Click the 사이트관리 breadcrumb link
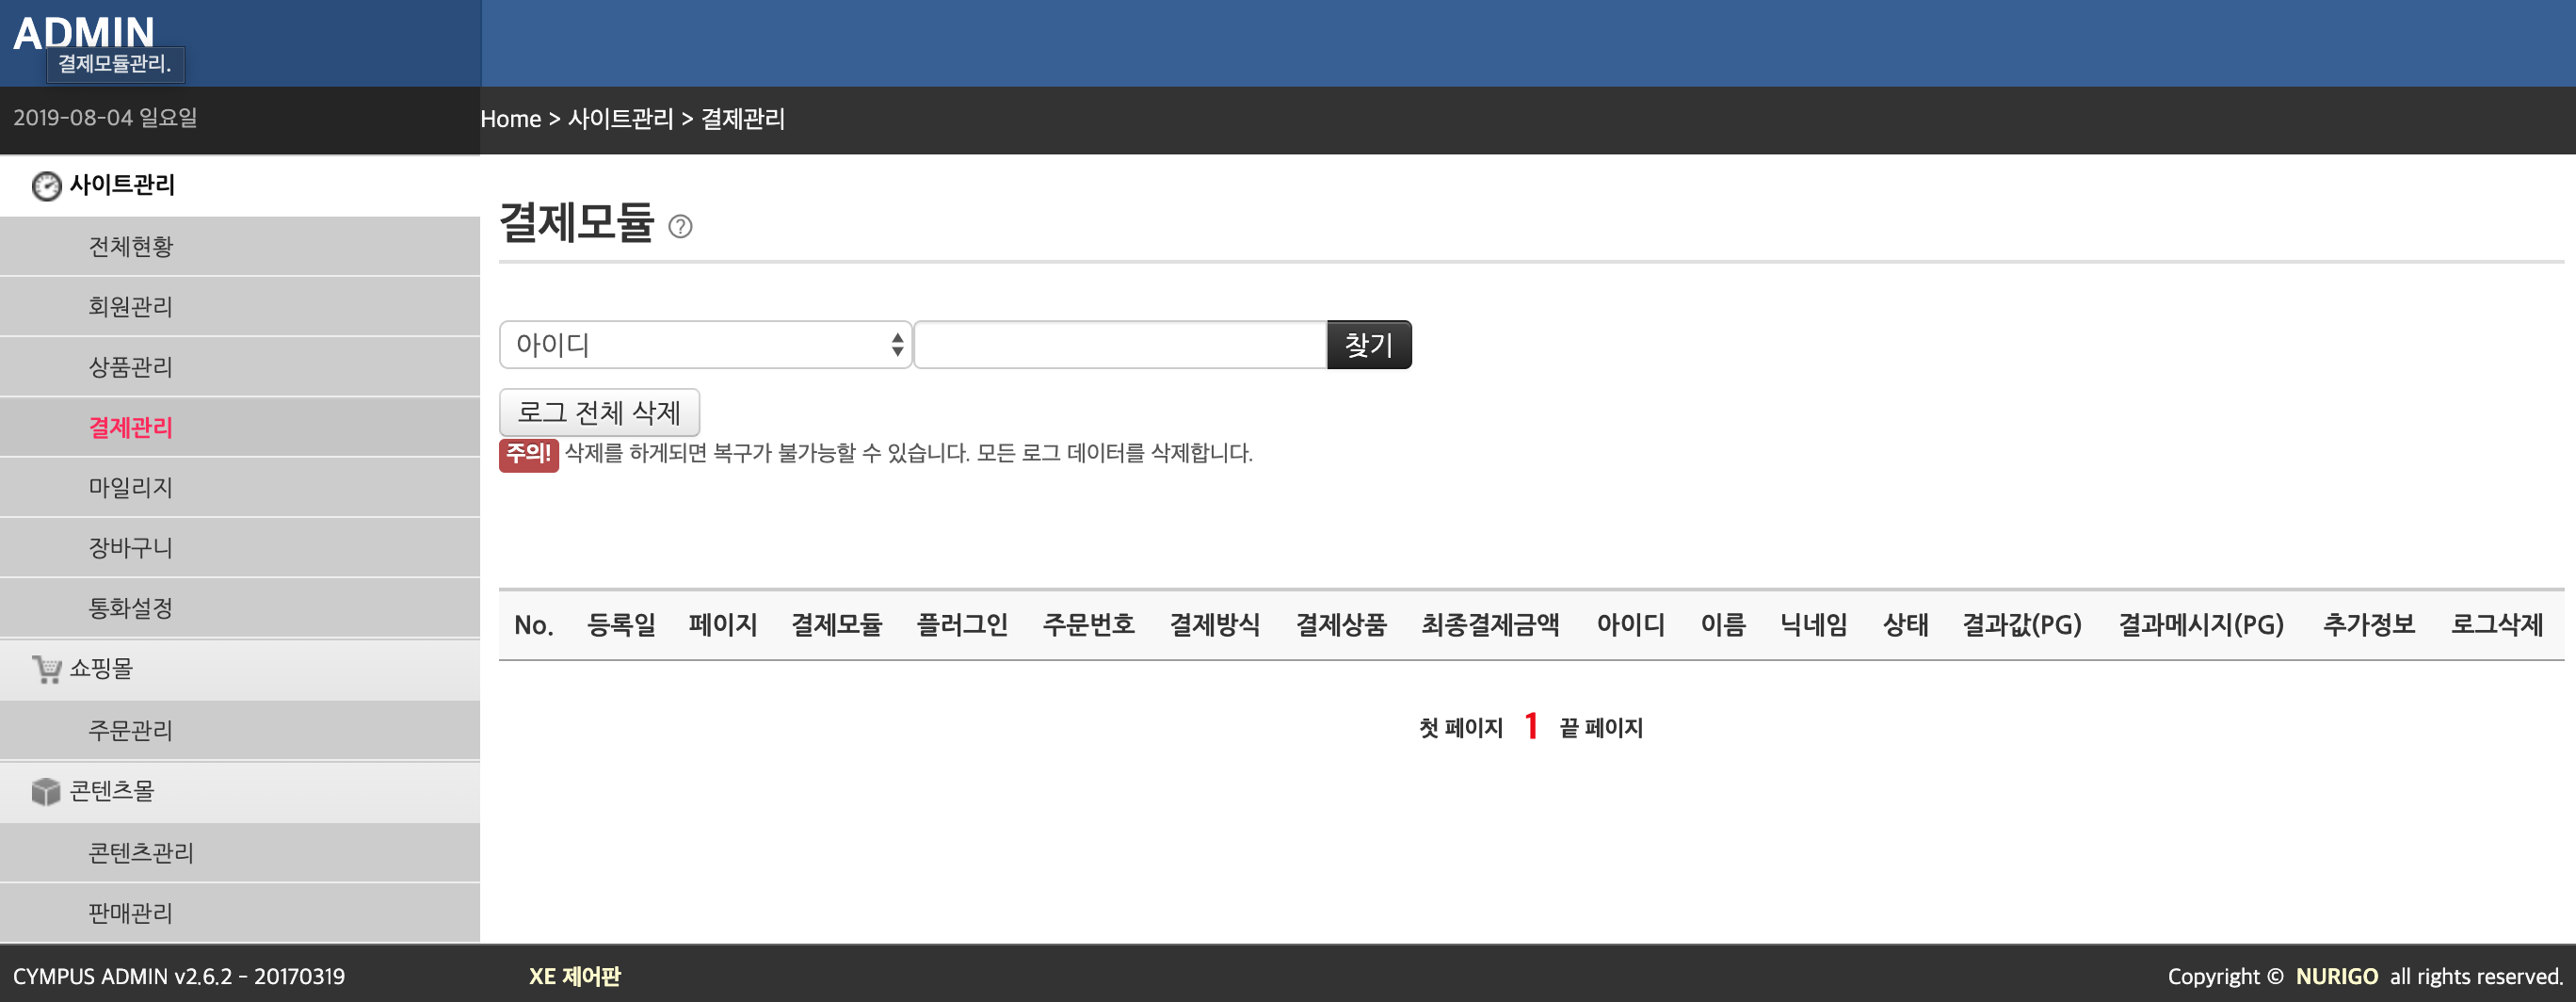The height and width of the screenshot is (1002, 2576). [x=620, y=119]
